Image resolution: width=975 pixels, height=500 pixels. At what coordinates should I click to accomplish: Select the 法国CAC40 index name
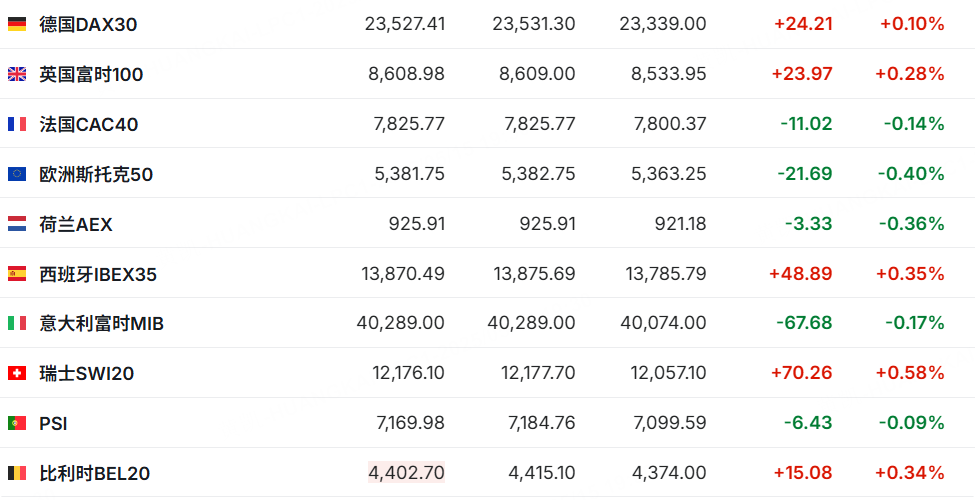(x=88, y=124)
